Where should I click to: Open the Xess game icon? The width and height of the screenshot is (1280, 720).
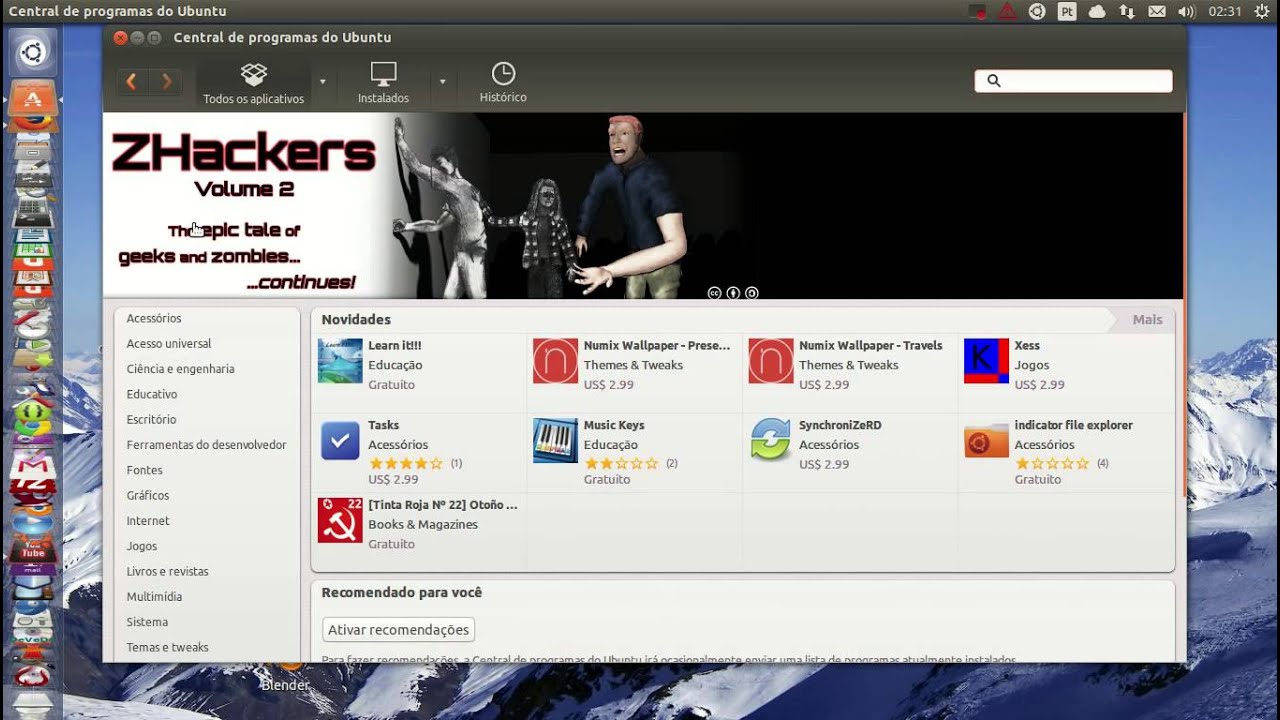click(986, 361)
